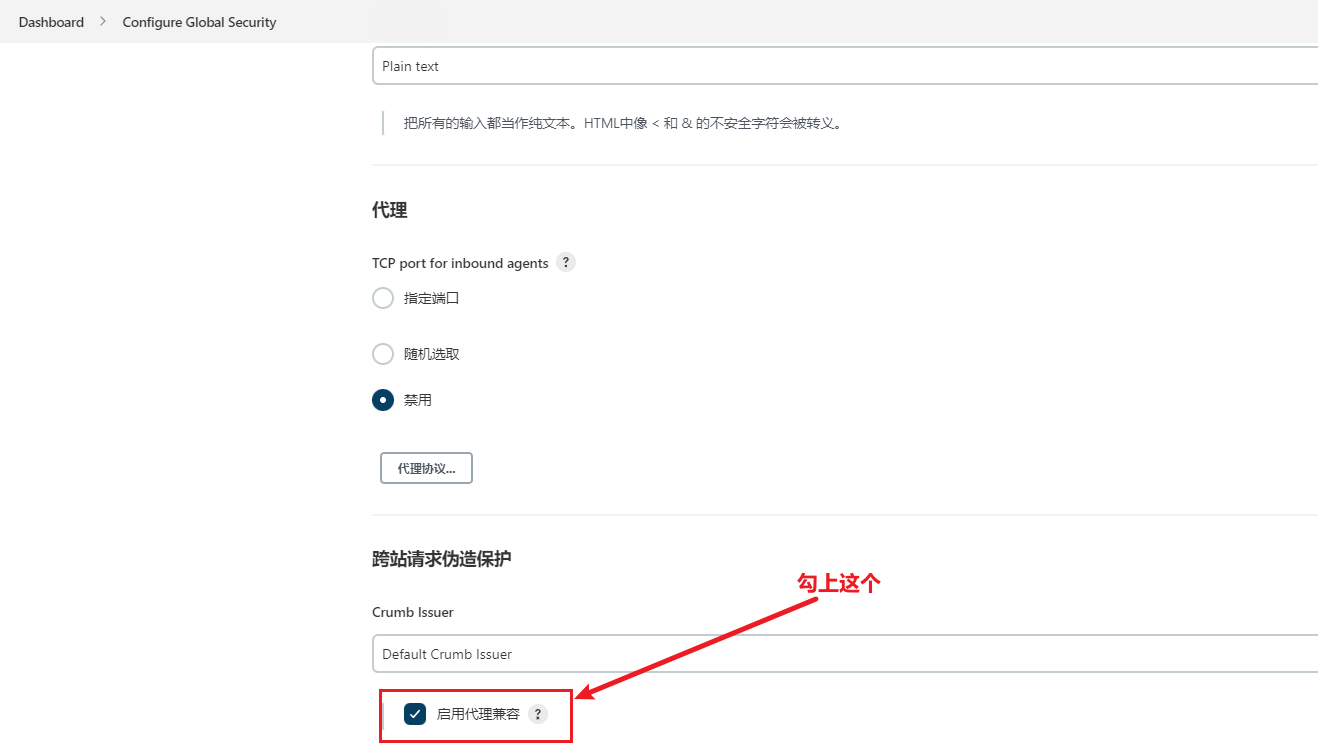
Task: Select the 随机选取 radio option
Action: (x=383, y=354)
